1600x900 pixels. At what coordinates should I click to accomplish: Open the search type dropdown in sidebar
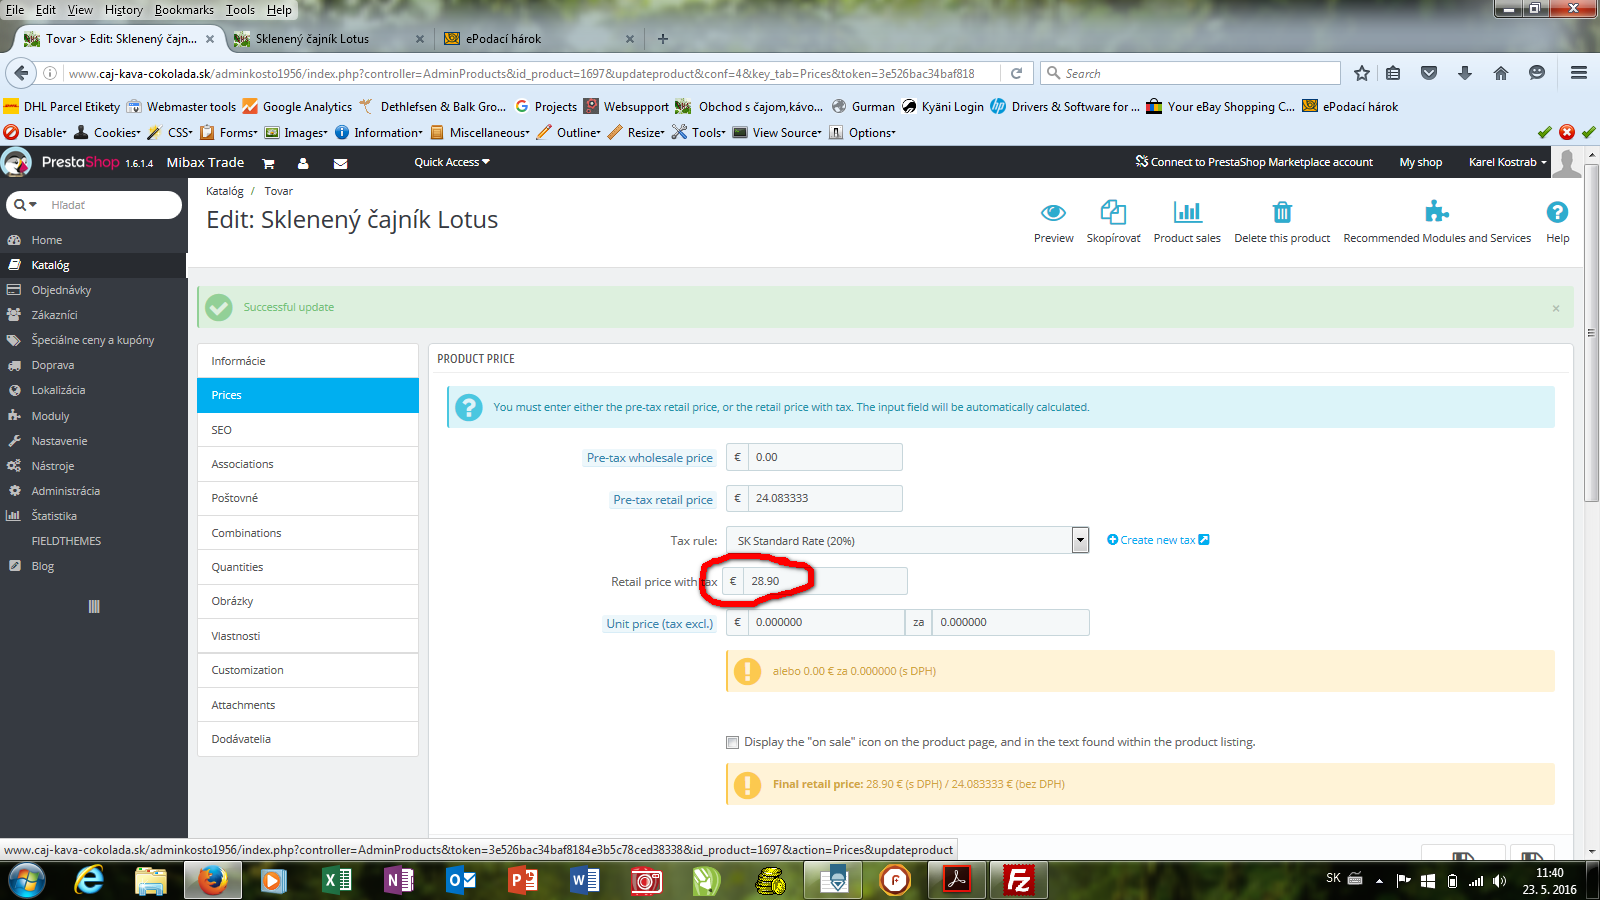pyautogui.click(x=26, y=205)
